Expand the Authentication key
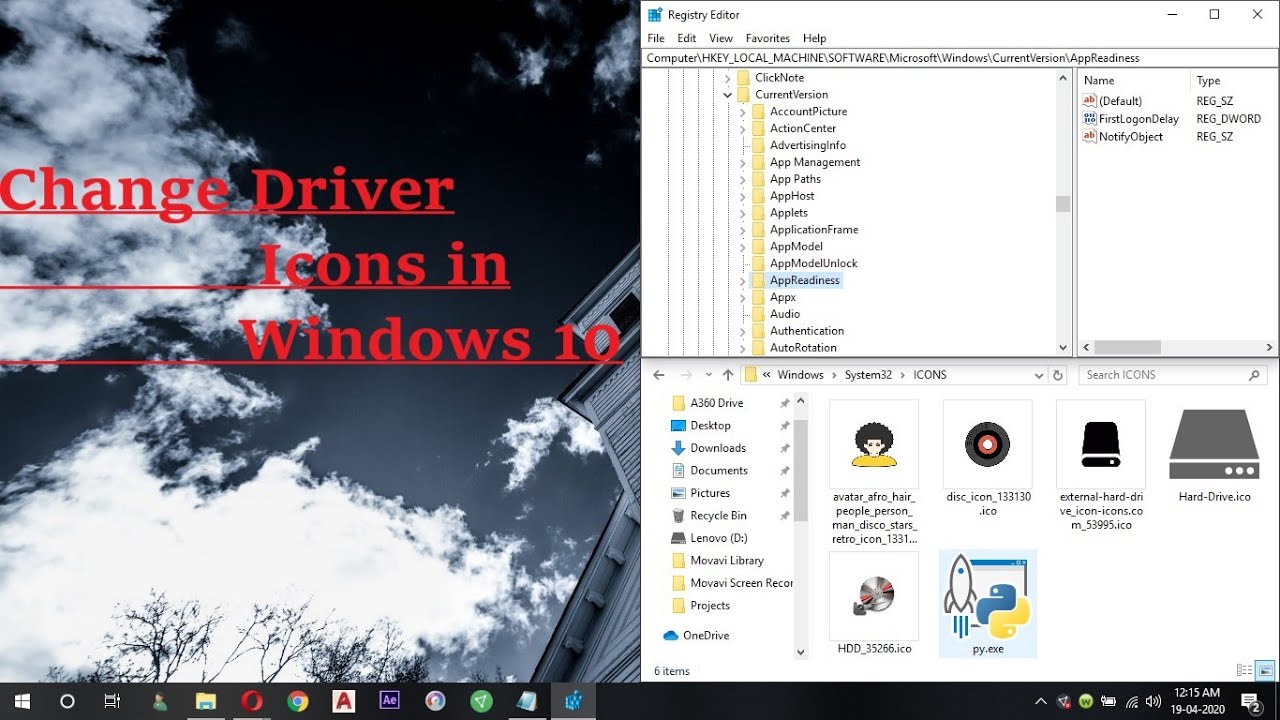1280x720 pixels. [743, 331]
